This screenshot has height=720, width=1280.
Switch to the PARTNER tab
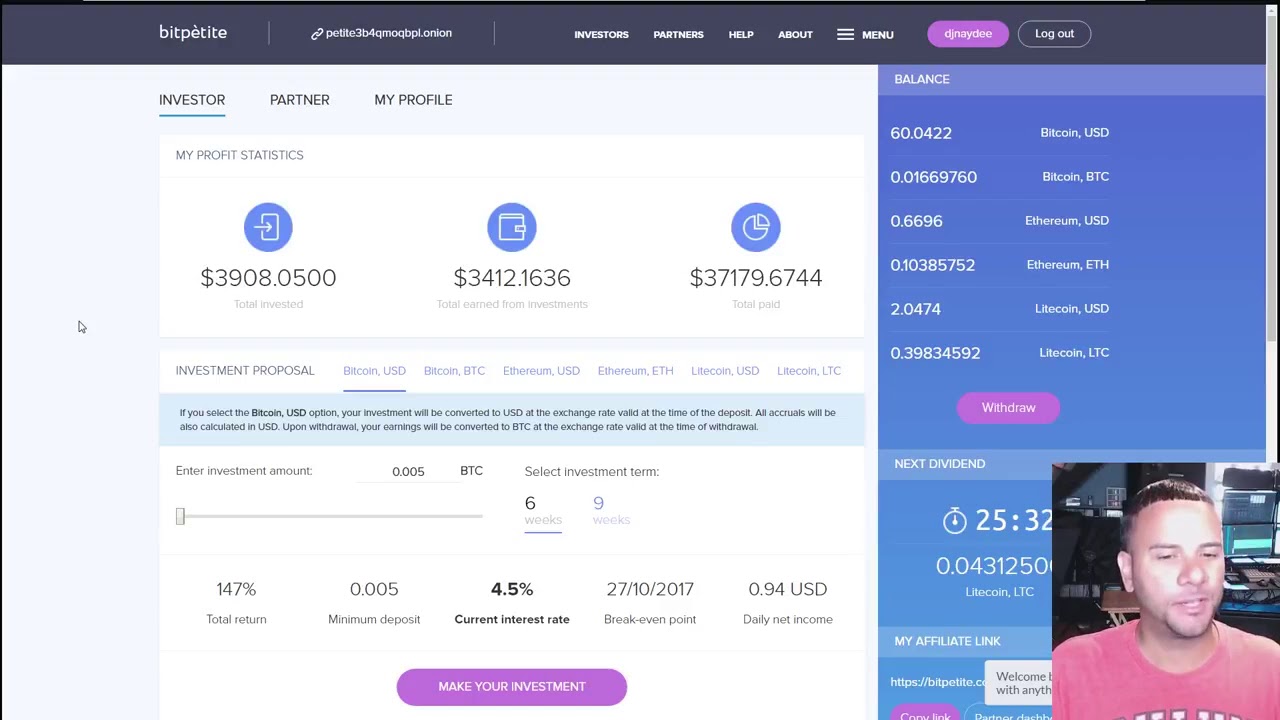[299, 100]
